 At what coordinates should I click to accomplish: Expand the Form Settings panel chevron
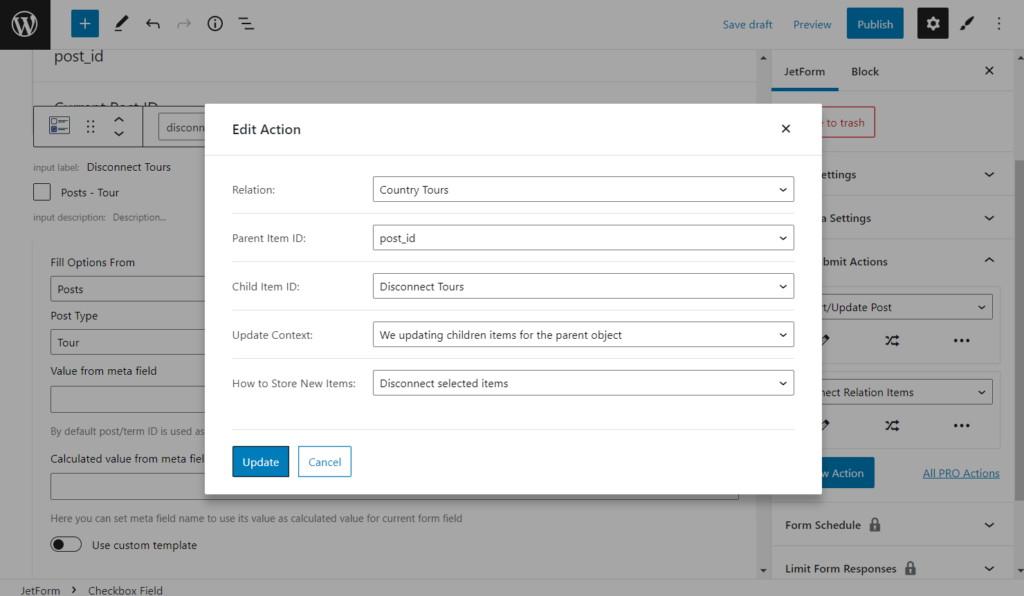989,174
